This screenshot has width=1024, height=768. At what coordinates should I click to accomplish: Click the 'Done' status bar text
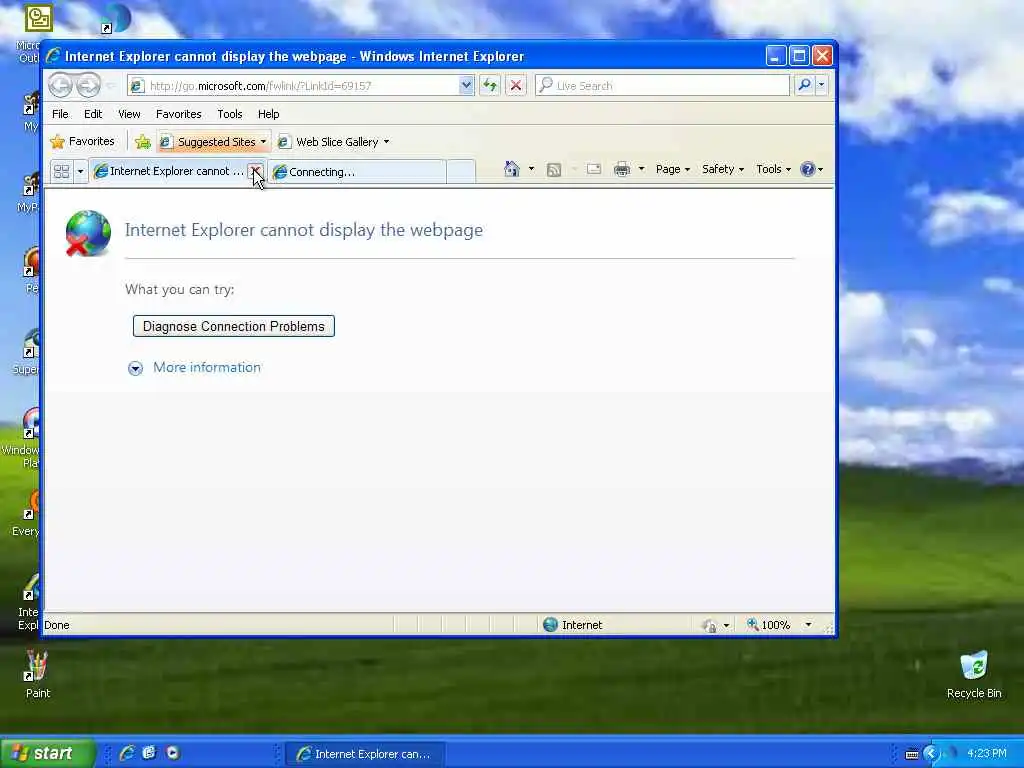(x=57, y=625)
